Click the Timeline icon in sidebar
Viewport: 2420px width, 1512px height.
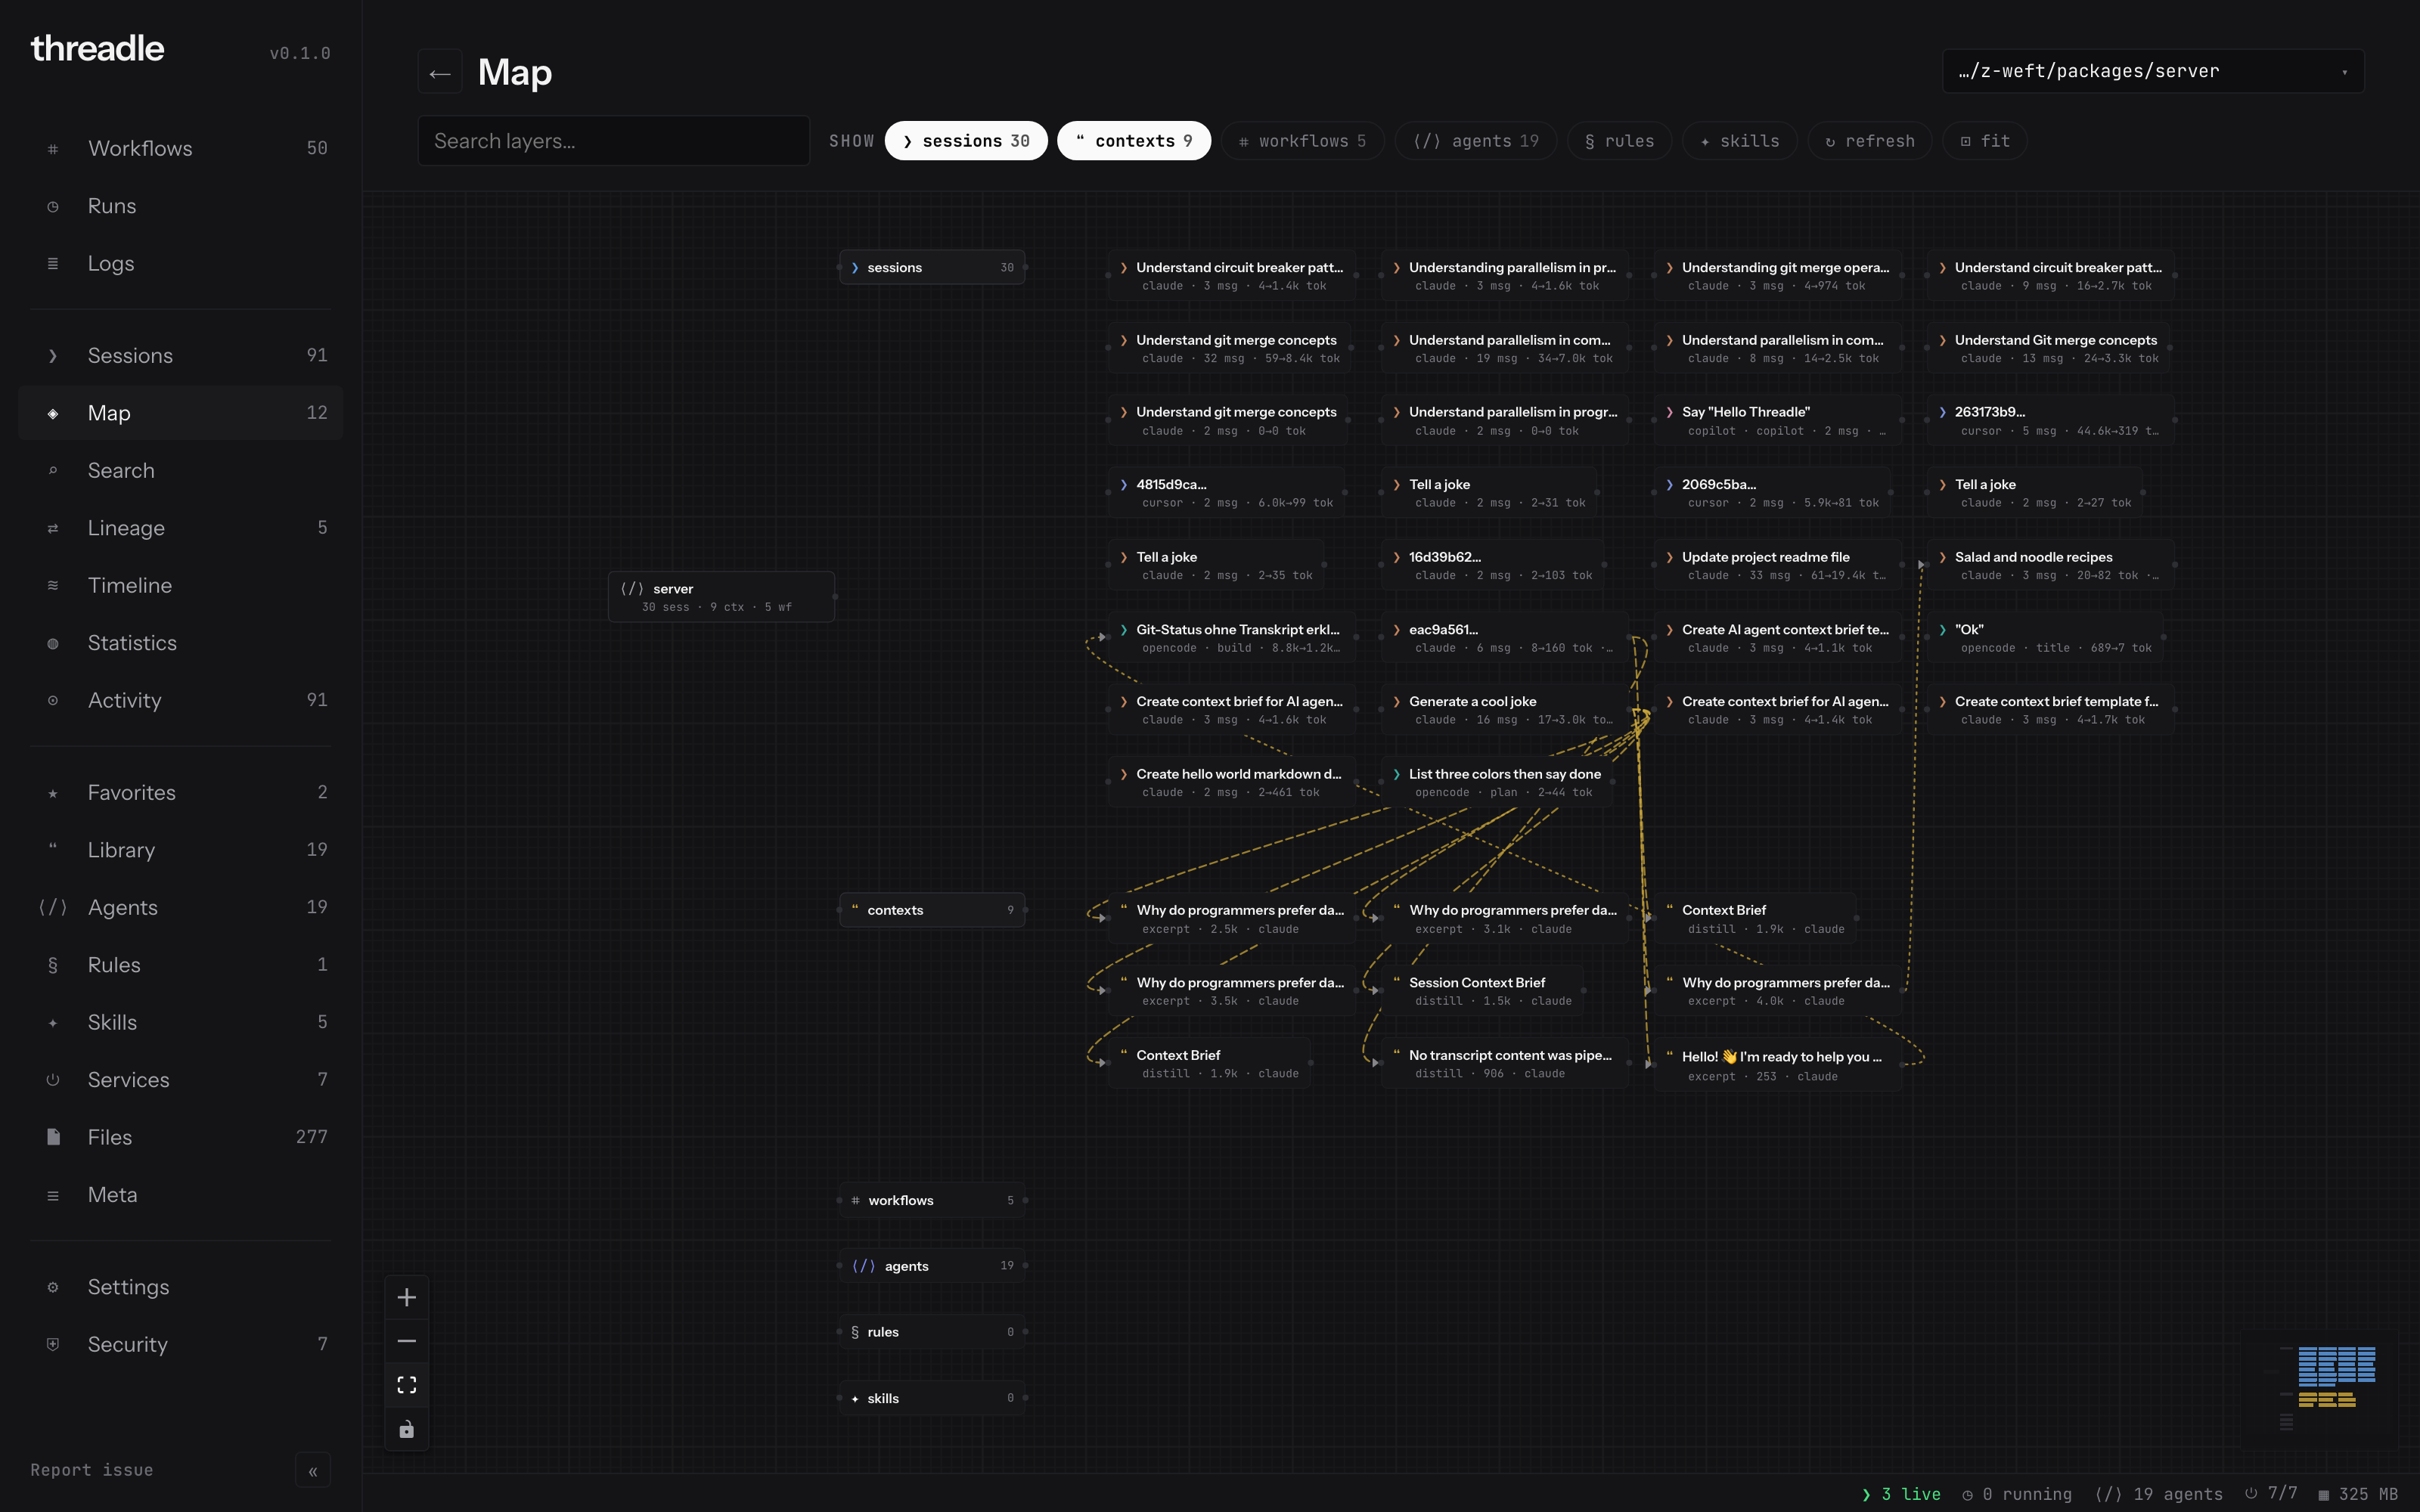[53, 586]
